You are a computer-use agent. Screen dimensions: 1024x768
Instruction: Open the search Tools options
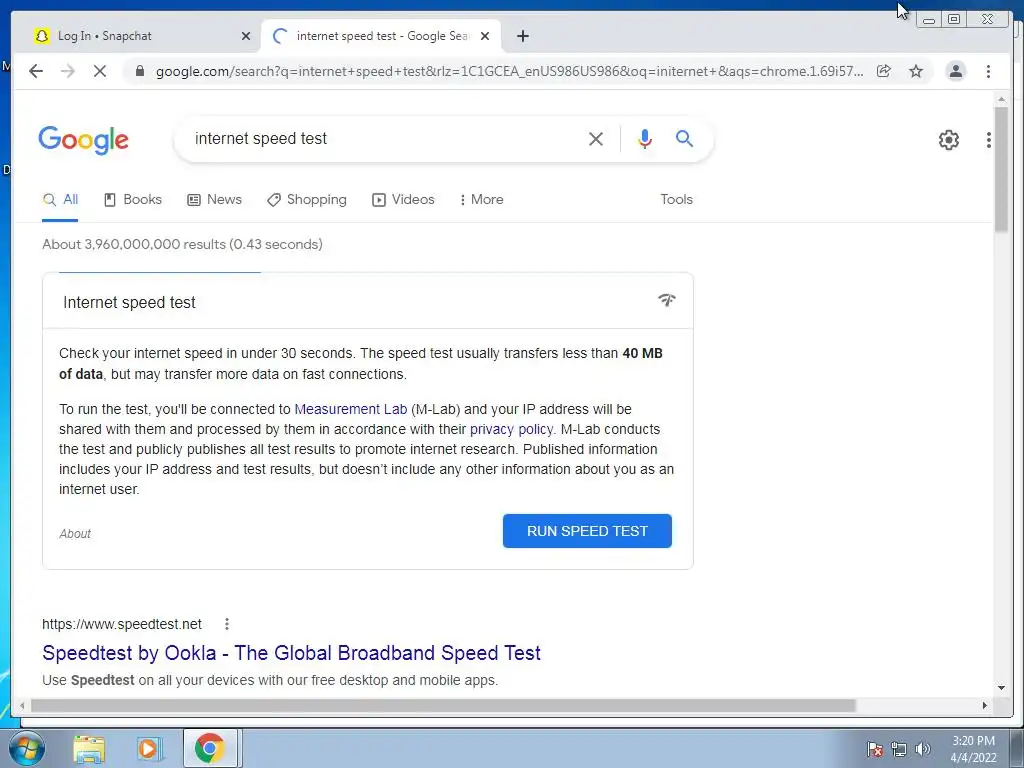(x=676, y=200)
